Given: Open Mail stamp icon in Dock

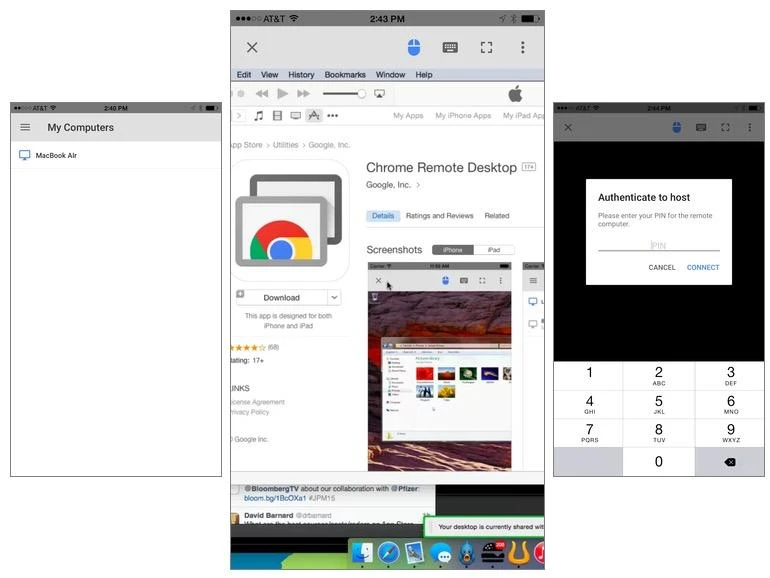Looking at the screenshot, I should pos(414,553).
